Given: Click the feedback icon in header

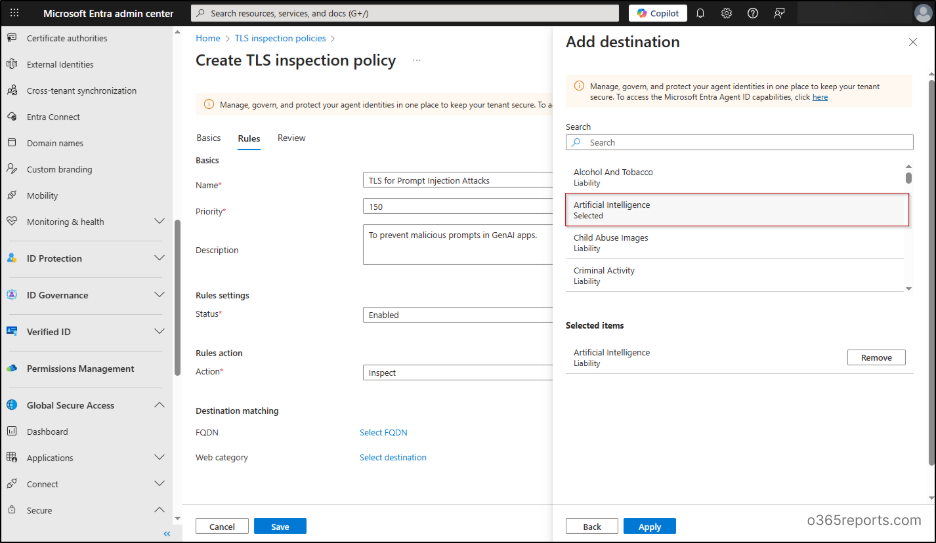Looking at the screenshot, I should click(x=779, y=13).
